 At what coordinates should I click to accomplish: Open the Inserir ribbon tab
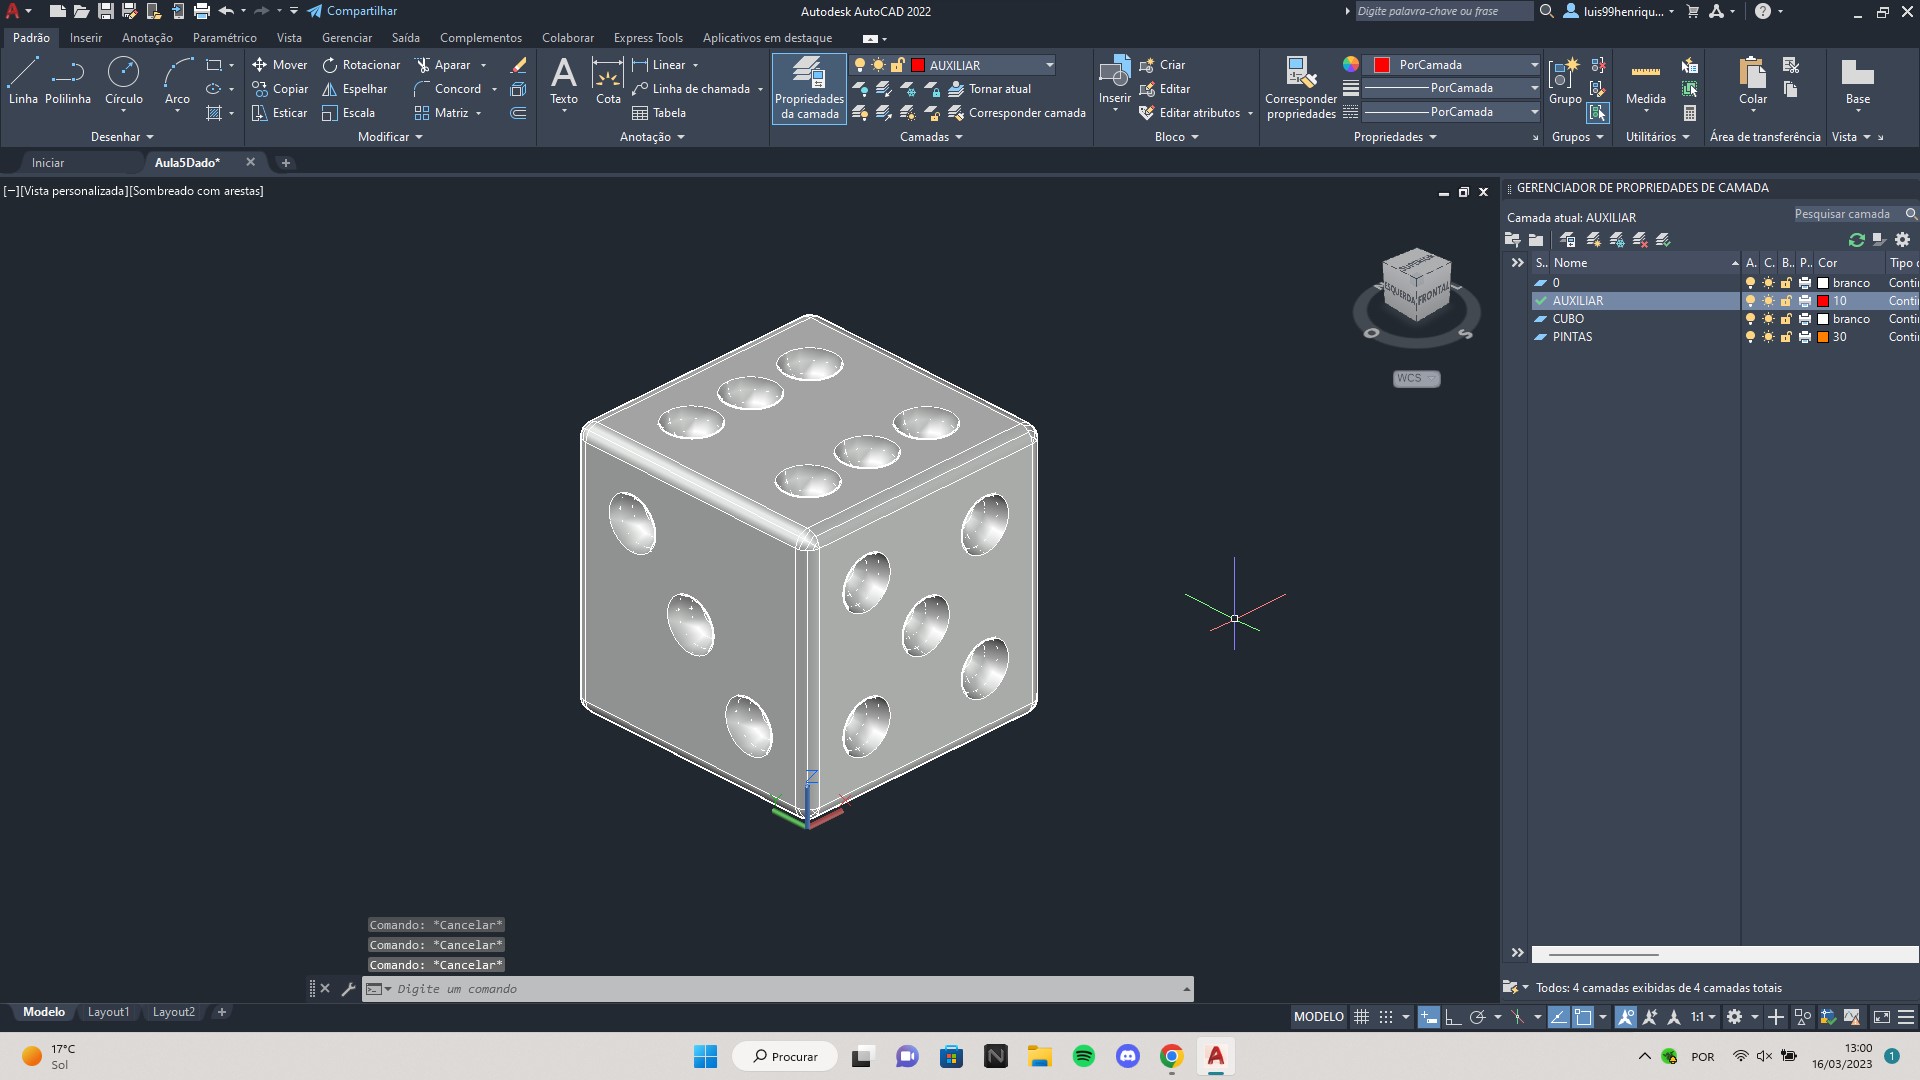click(85, 37)
